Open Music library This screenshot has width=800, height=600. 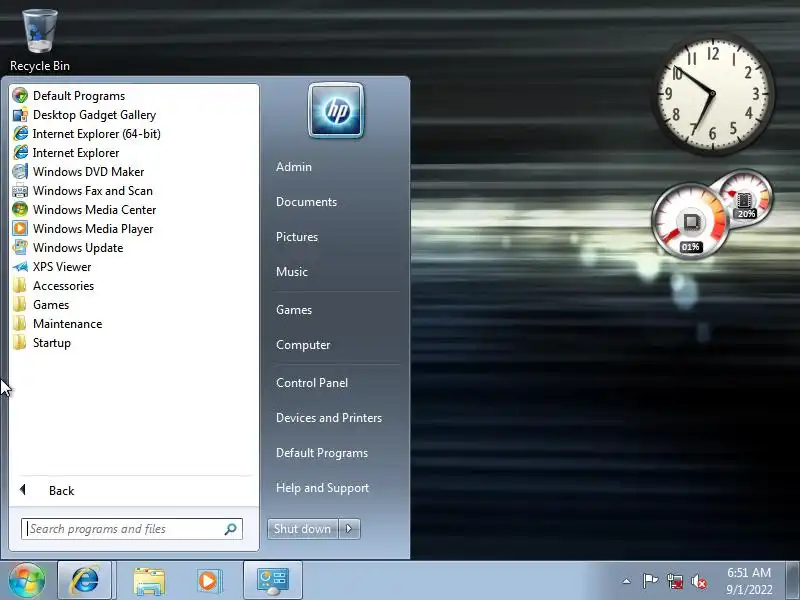292,272
